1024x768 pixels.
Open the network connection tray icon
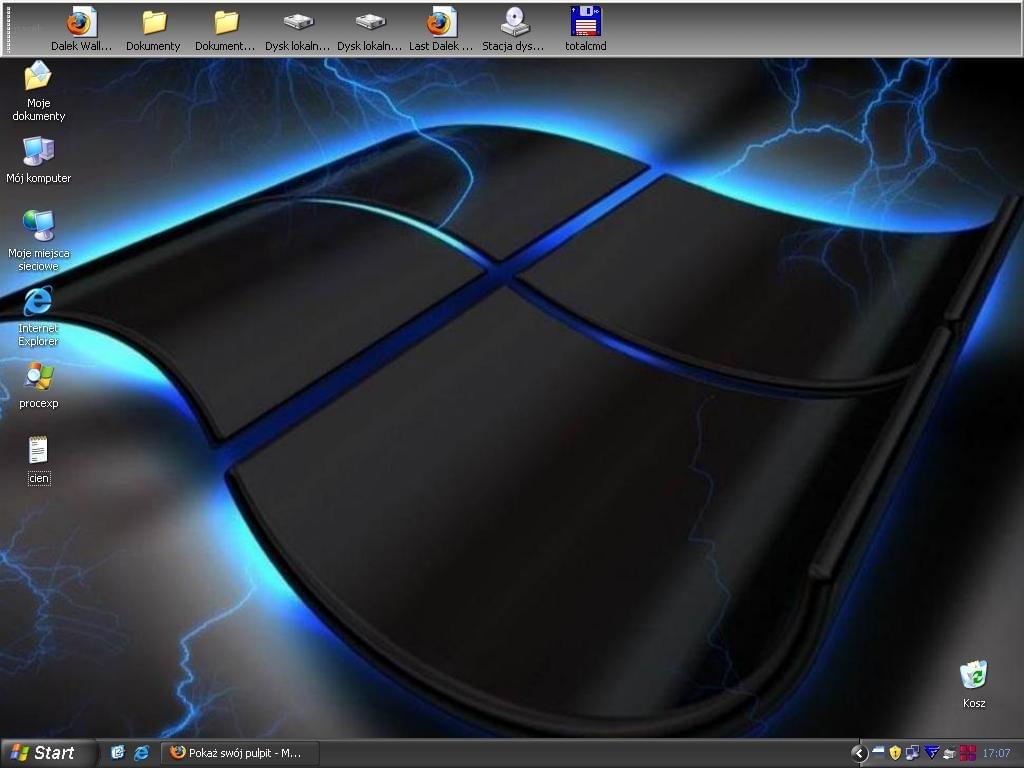[912, 753]
